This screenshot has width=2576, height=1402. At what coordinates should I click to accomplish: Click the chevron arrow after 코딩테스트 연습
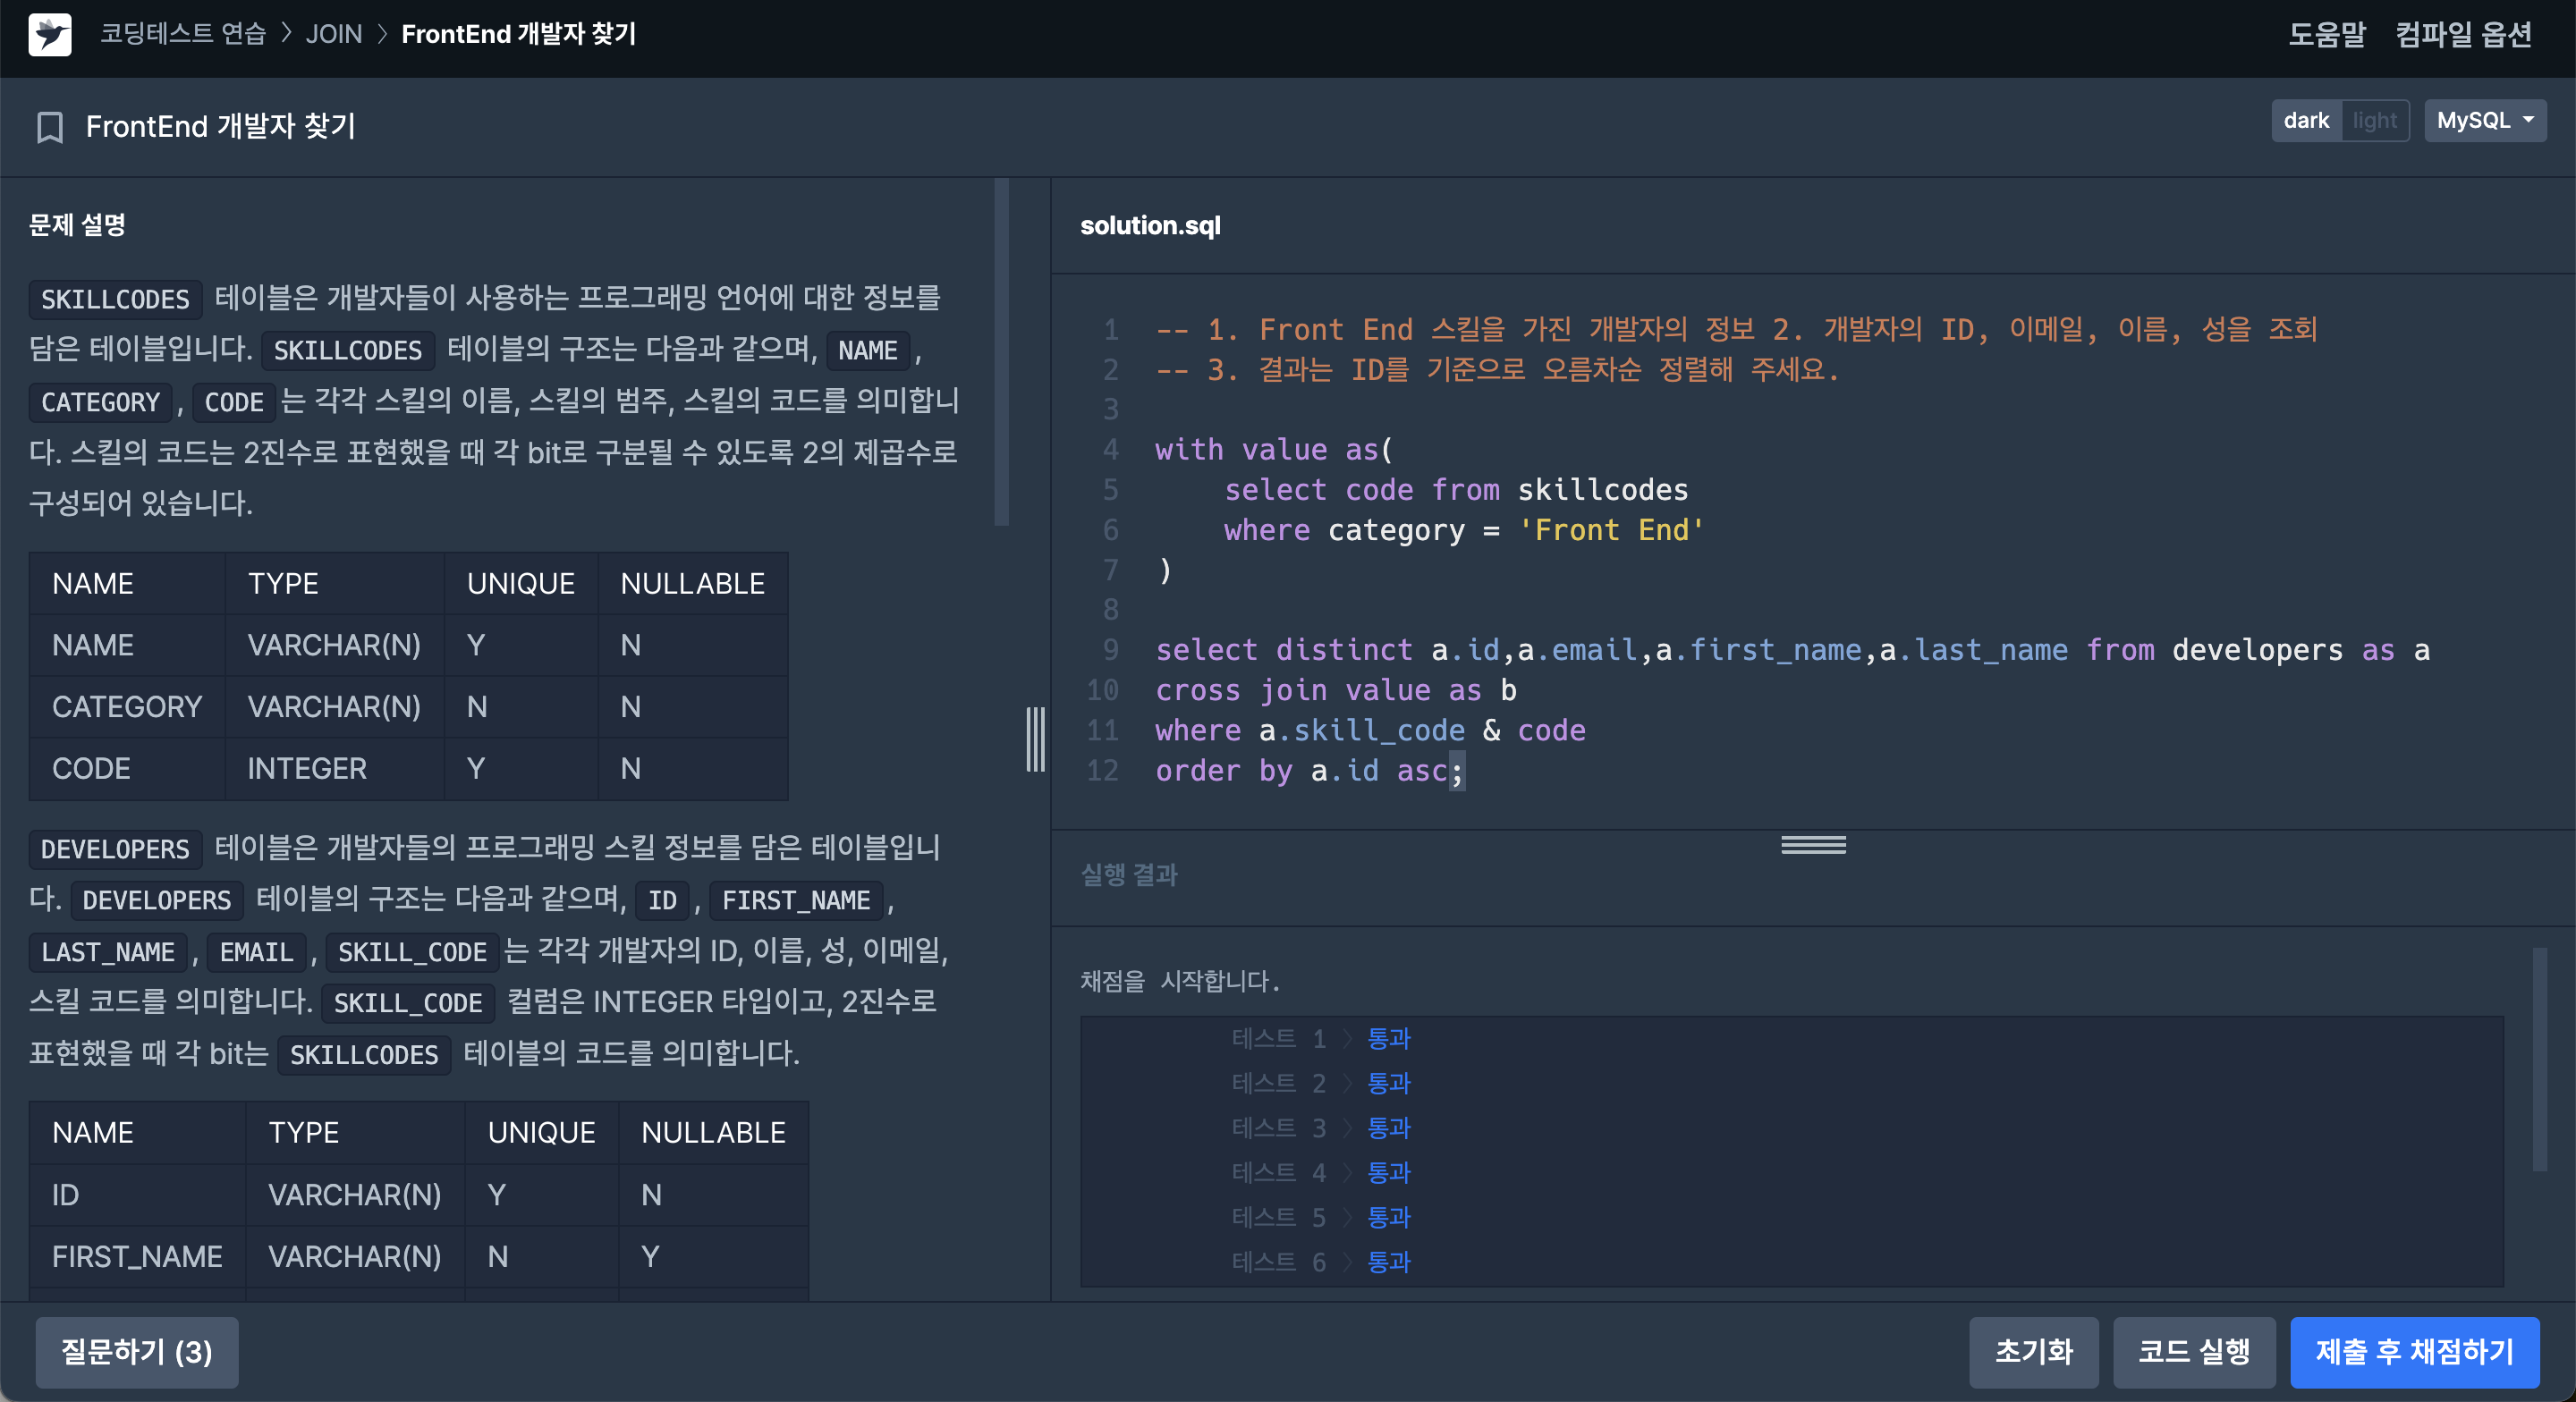(286, 34)
